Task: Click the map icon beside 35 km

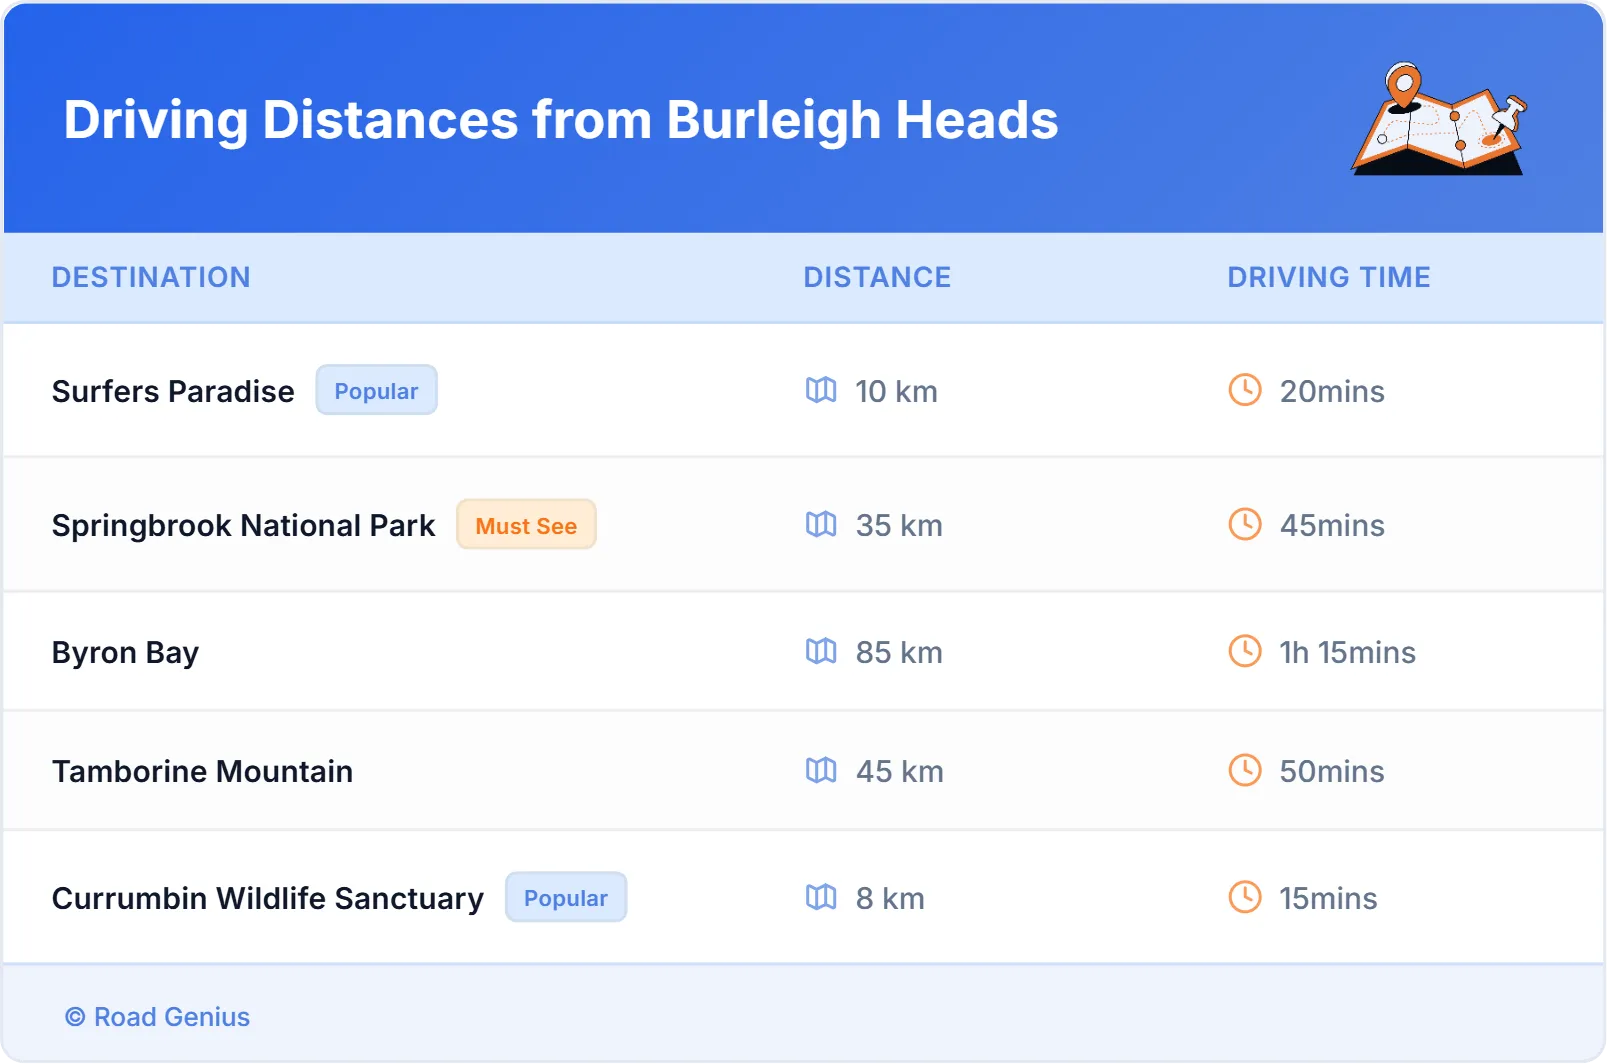Action: 821,524
